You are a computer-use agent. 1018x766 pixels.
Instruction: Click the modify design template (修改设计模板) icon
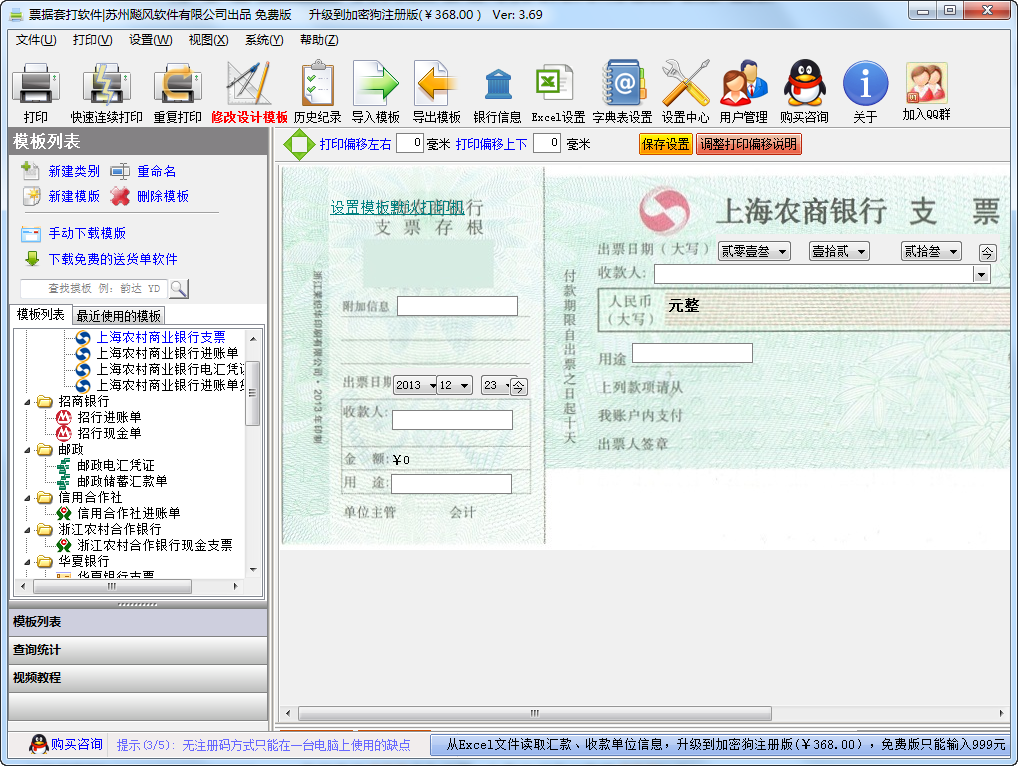coord(248,92)
